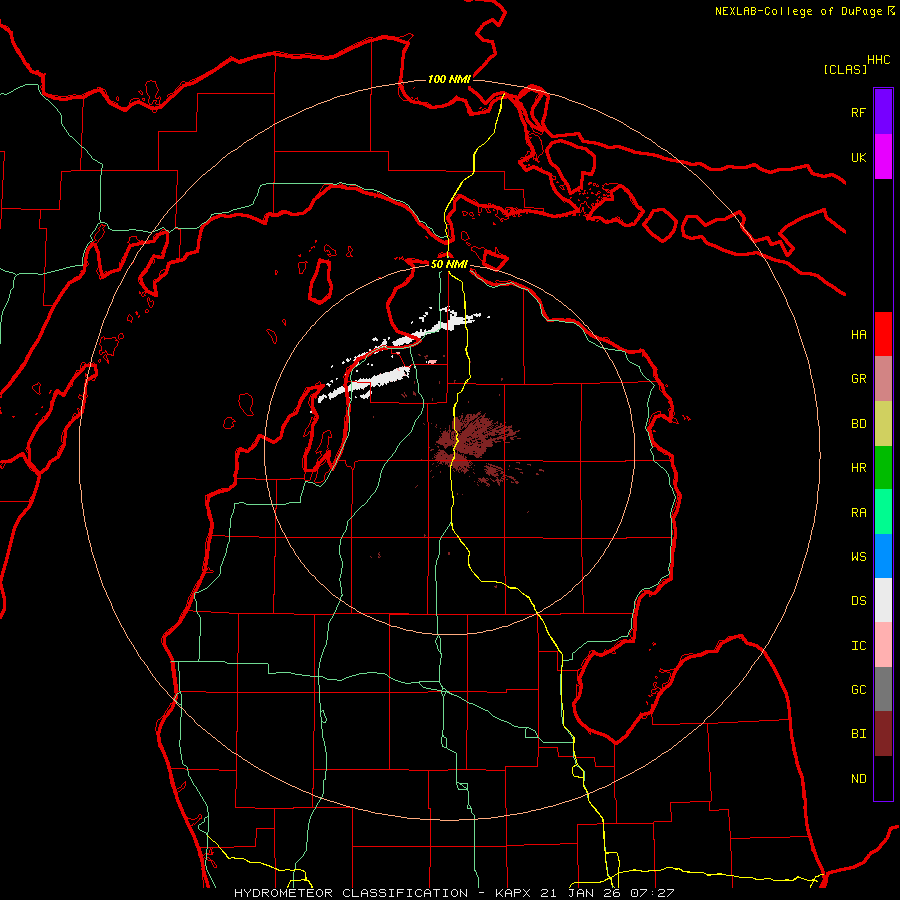The height and width of the screenshot is (900, 900).
Task: Click the "BD" legend label text
Action: (x=859, y=424)
